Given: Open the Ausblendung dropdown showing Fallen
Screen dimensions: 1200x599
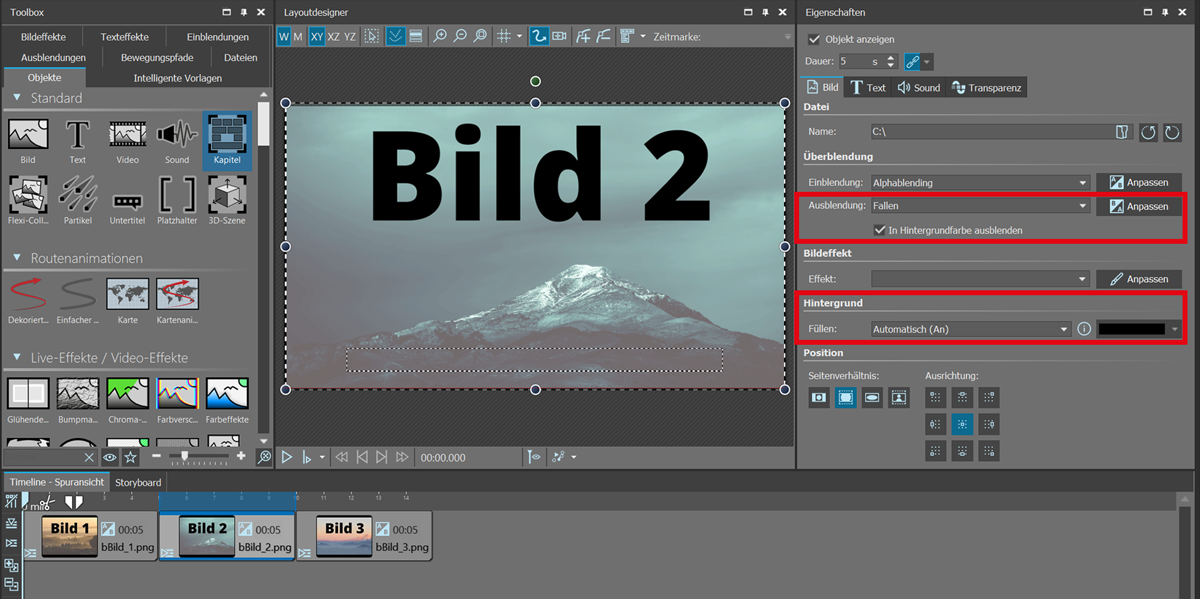Looking at the screenshot, I should tap(980, 206).
